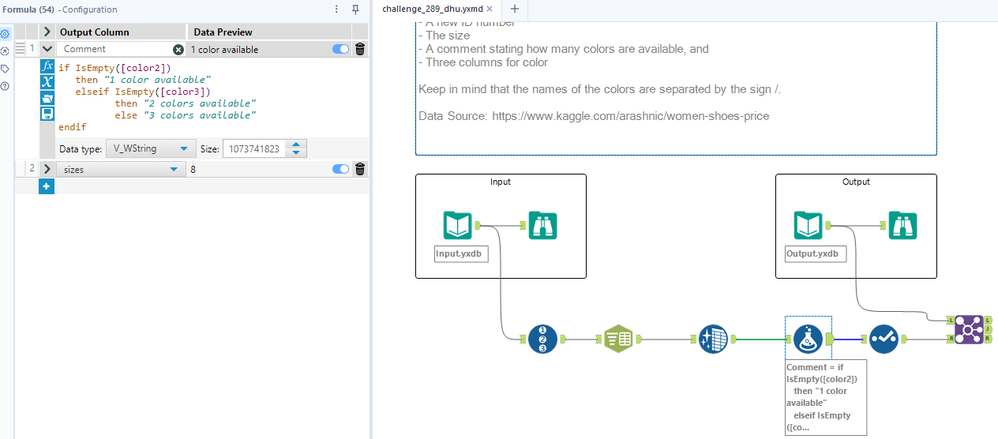This screenshot has width=998, height=439.
Task: Select the Record ID tool on canvas
Action: [542, 339]
